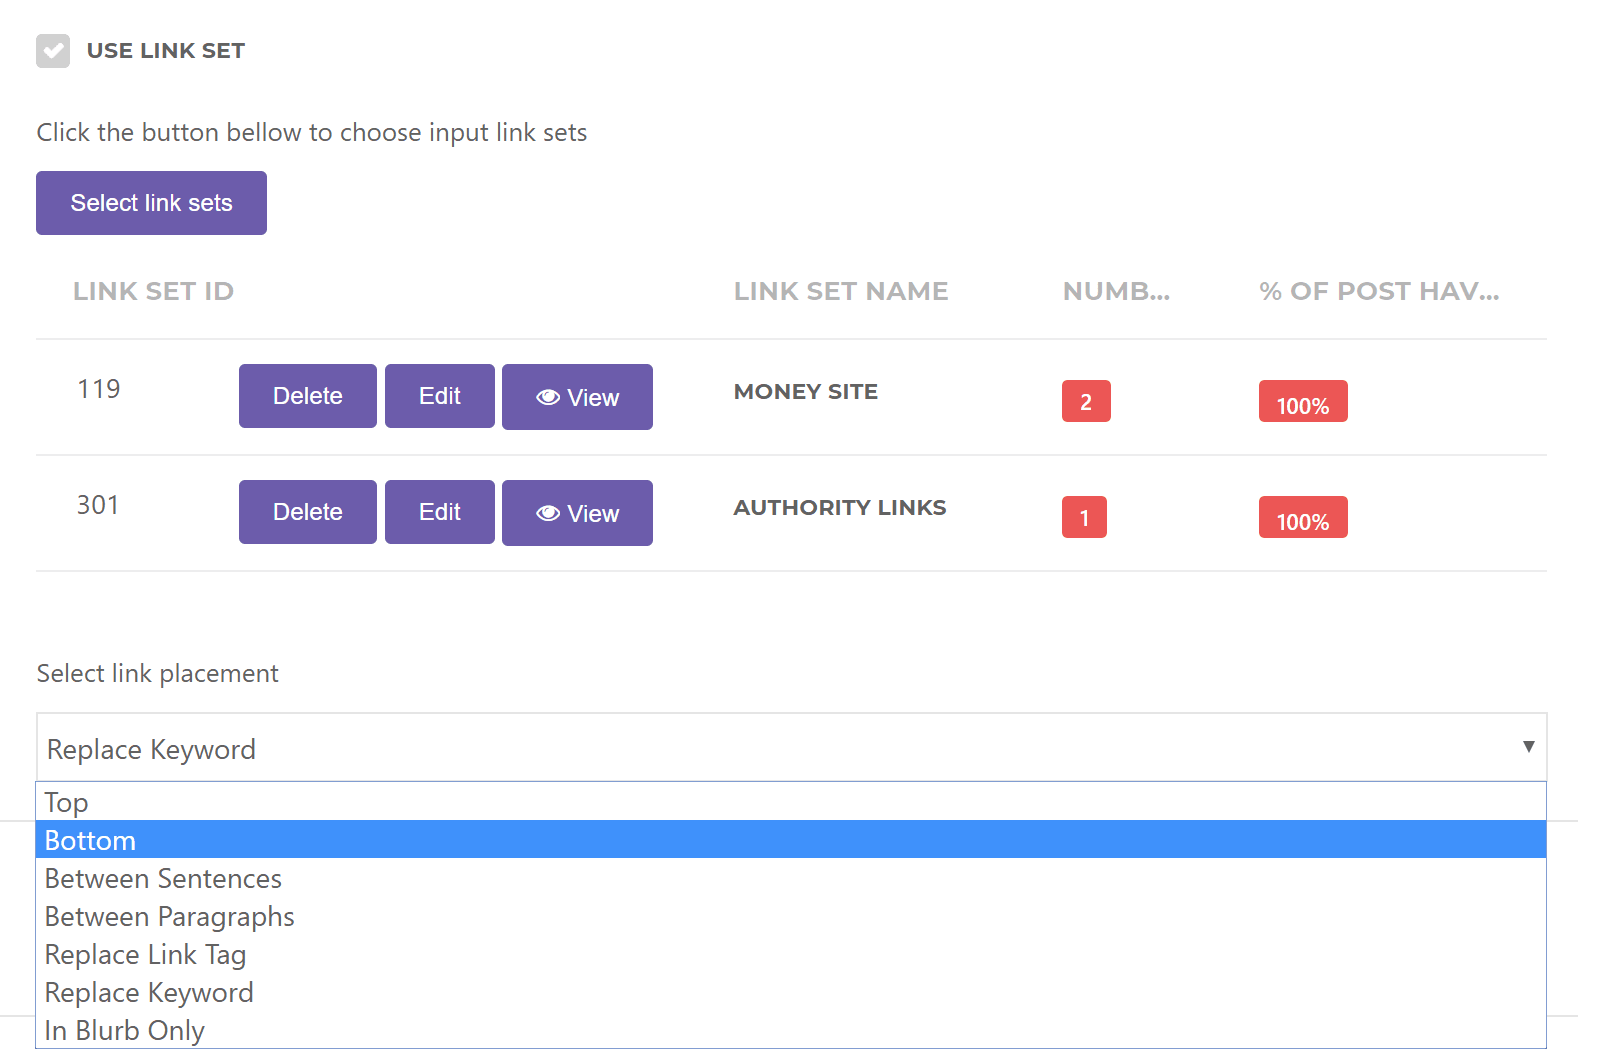Pick Between Sentences placement option

click(x=163, y=878)
